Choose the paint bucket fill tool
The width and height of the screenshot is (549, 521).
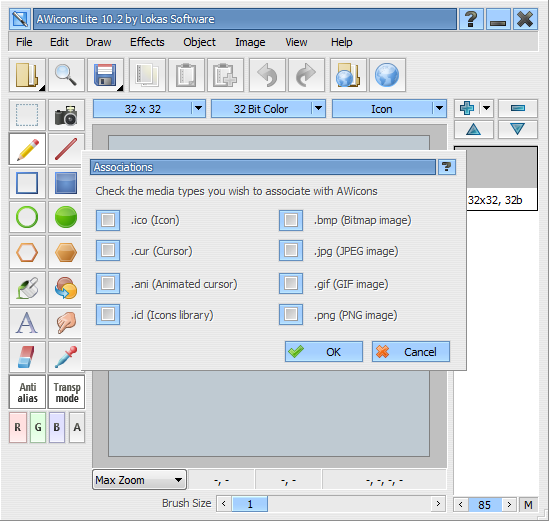27,288
